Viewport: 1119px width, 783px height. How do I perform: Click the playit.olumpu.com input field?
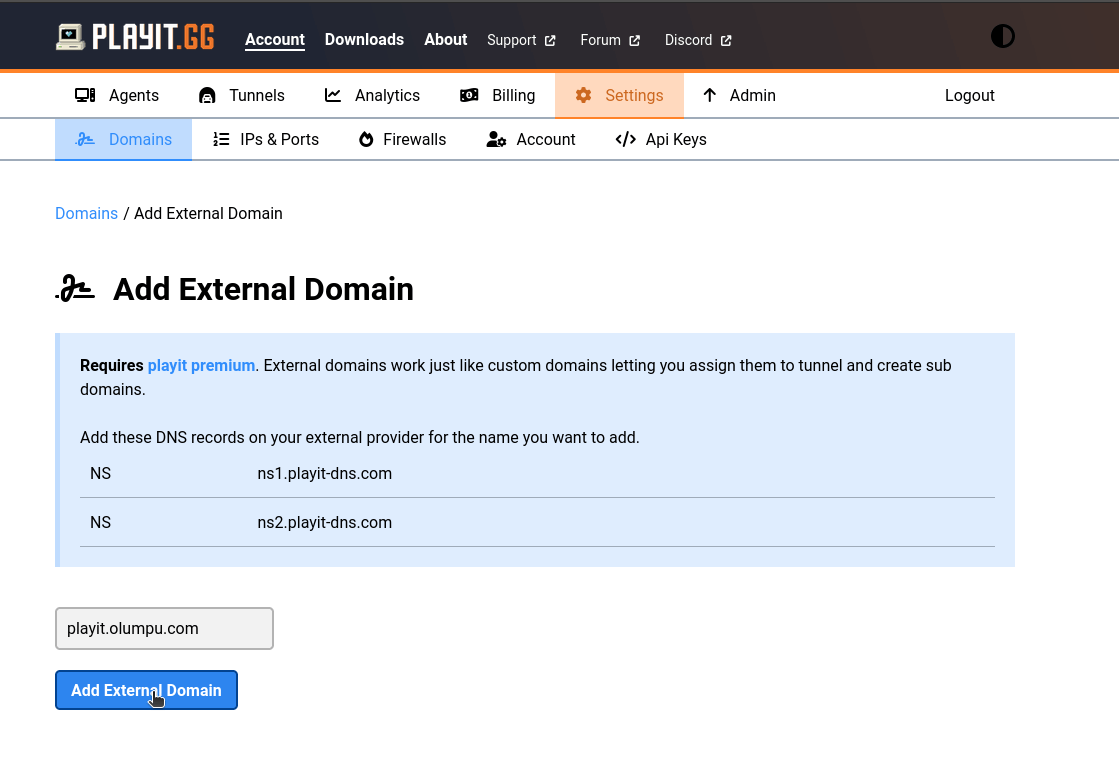pos(164,628)
